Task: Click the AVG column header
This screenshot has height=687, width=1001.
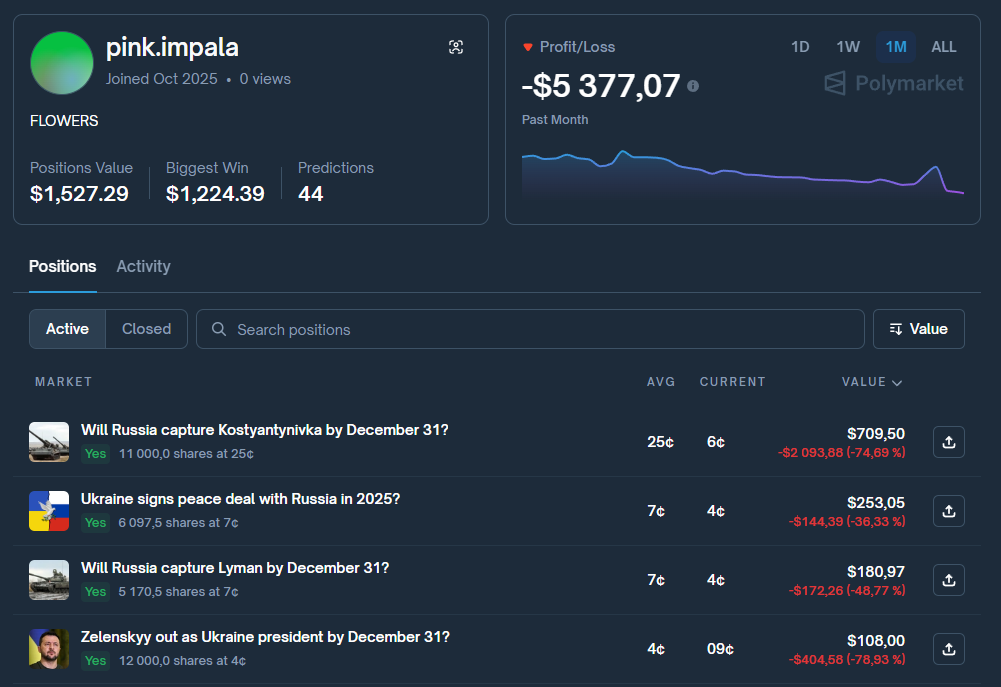Action: 661,382
